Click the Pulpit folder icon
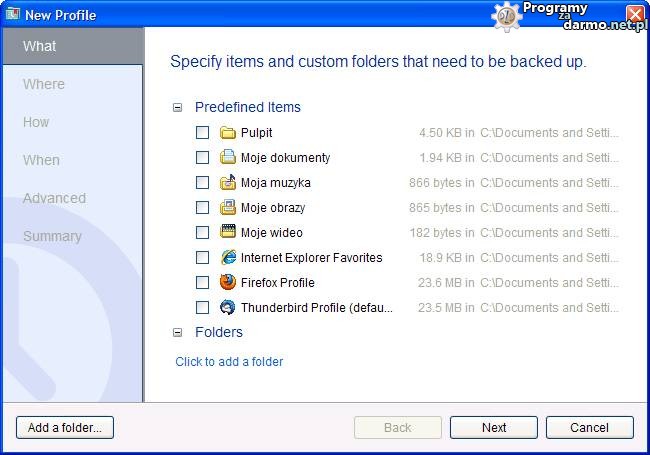This screenshot has height=455, width=650. click(228, 133)
